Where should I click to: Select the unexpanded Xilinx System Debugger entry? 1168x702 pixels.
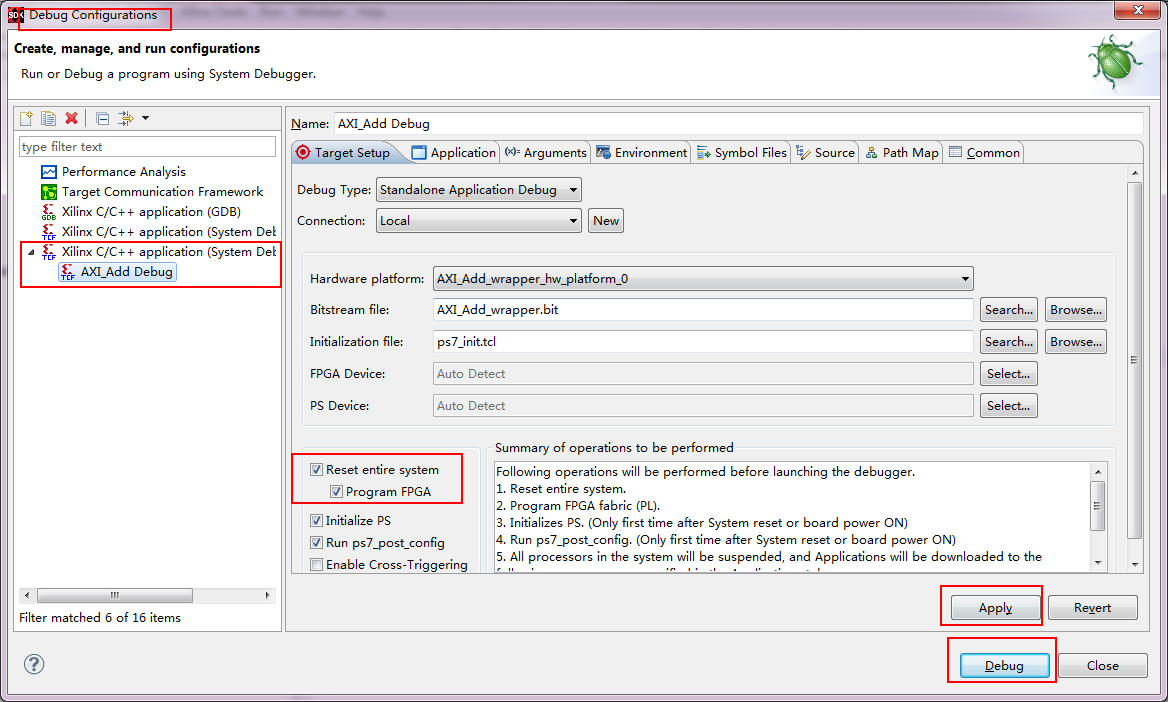pos(158,232)
